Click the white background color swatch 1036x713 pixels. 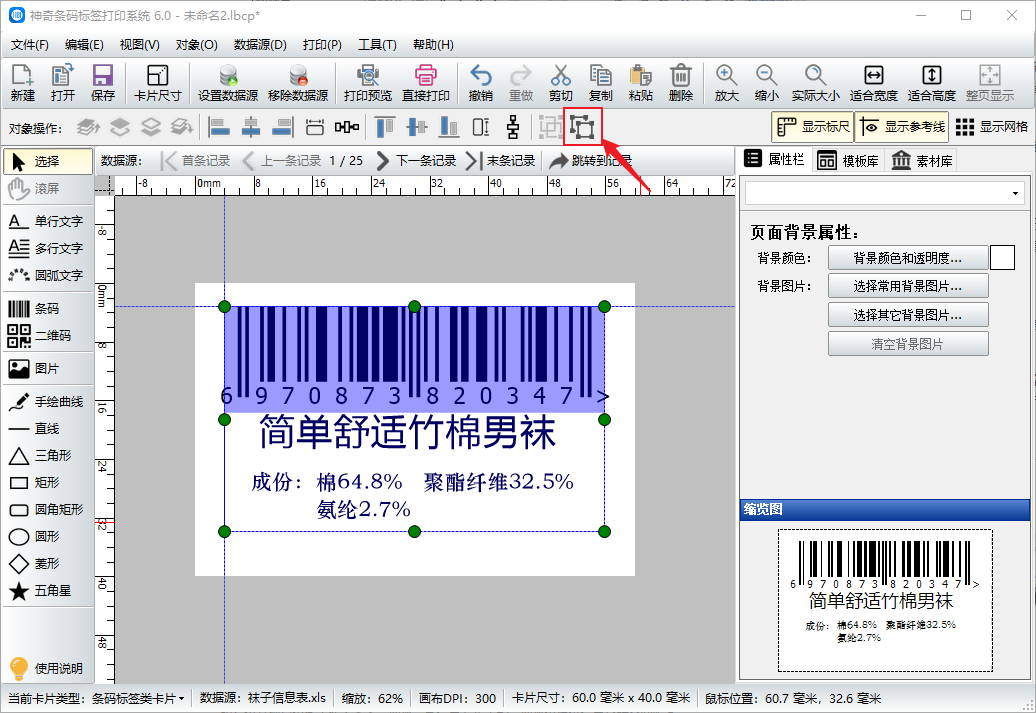pyautogui.click(x=1002, y=258)
